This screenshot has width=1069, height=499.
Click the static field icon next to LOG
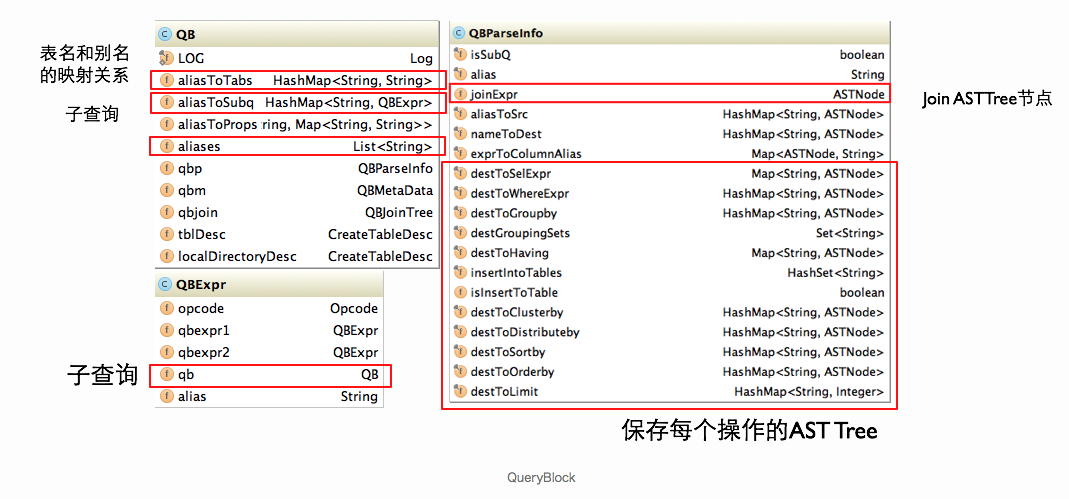pos(166,59)
